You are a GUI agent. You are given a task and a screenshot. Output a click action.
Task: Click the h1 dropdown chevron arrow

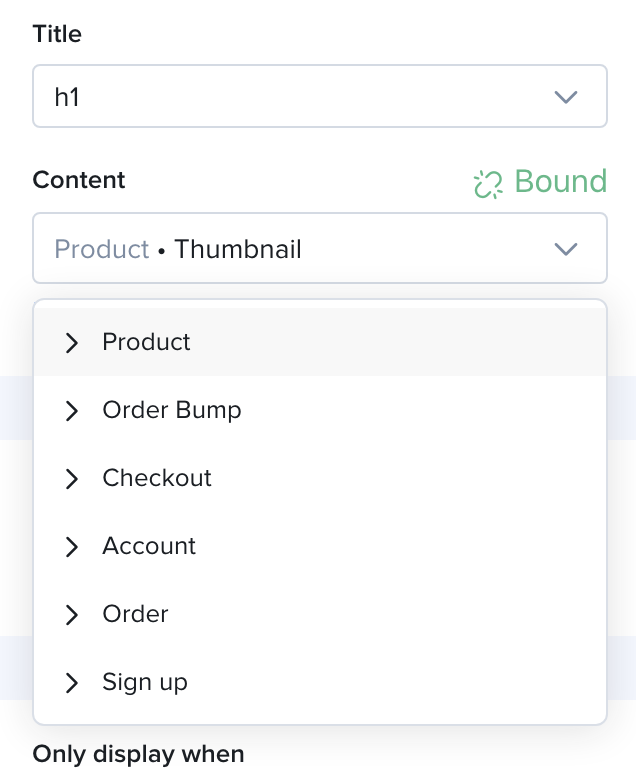click(x=566, y=97)
